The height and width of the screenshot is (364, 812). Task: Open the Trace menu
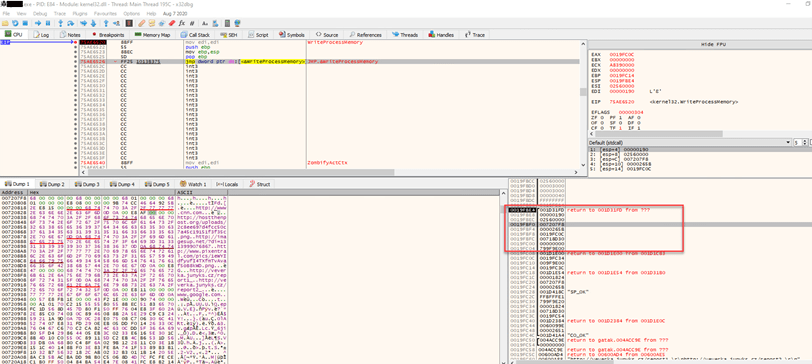point(60,13)
